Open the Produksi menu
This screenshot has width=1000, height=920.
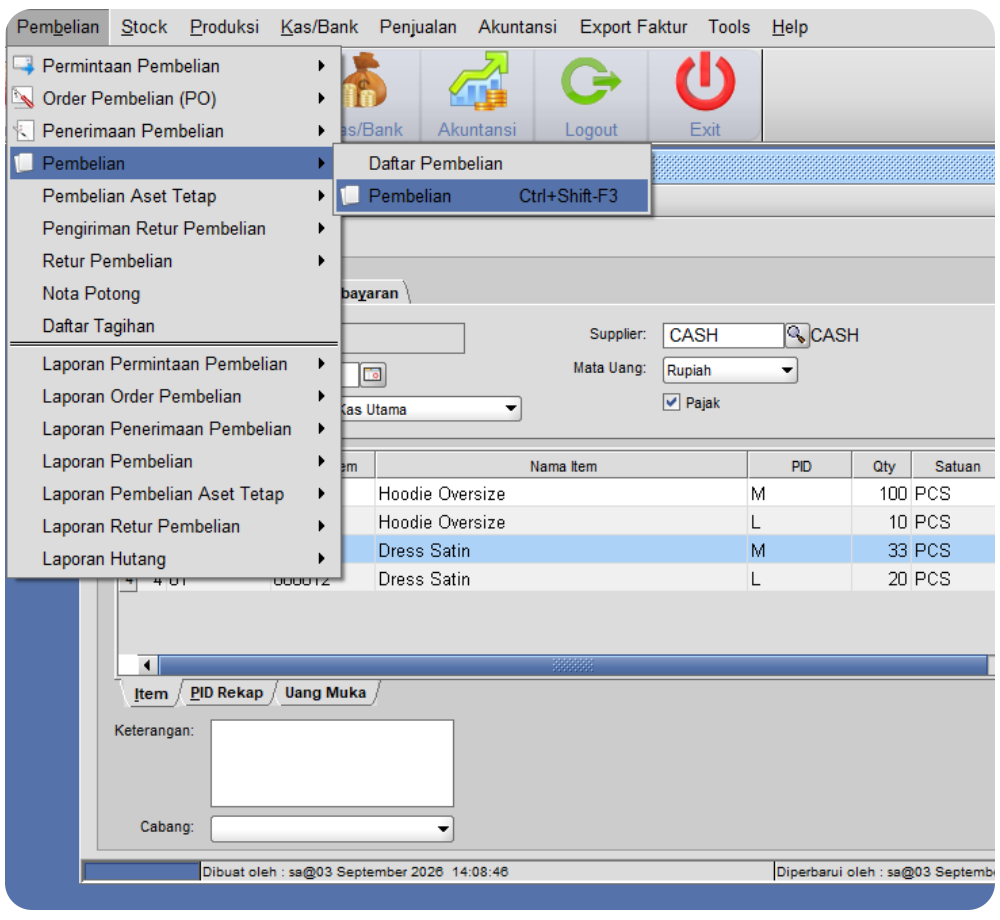tap(224, 27)
